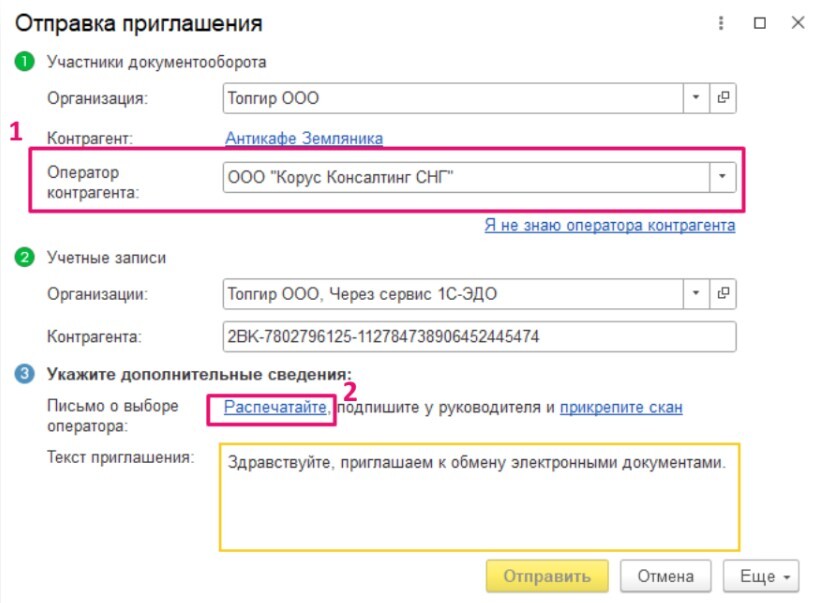Click the прикрепите скан link
818x603 pixels.
(x=621, y=407)
